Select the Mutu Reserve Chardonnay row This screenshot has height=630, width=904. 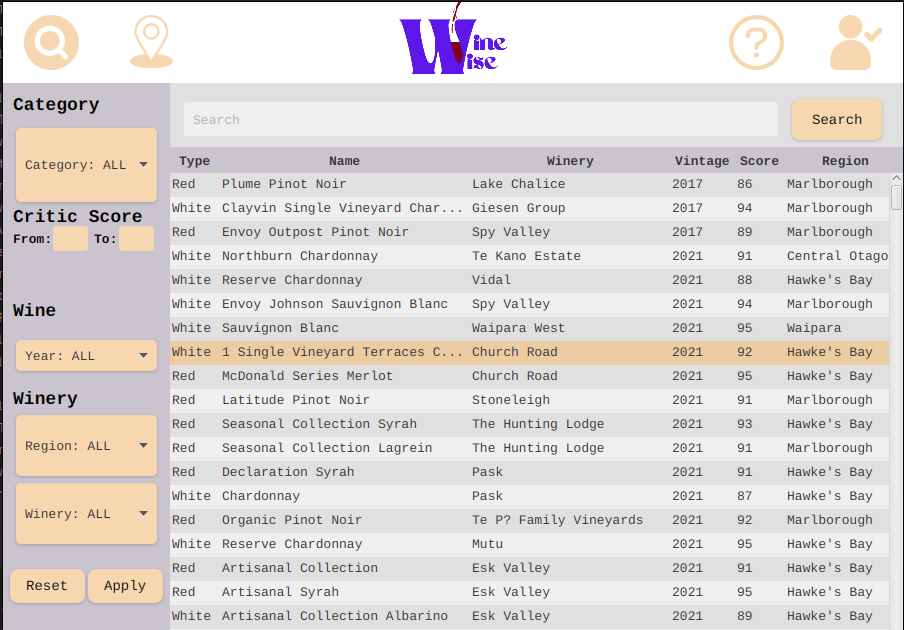529,544
